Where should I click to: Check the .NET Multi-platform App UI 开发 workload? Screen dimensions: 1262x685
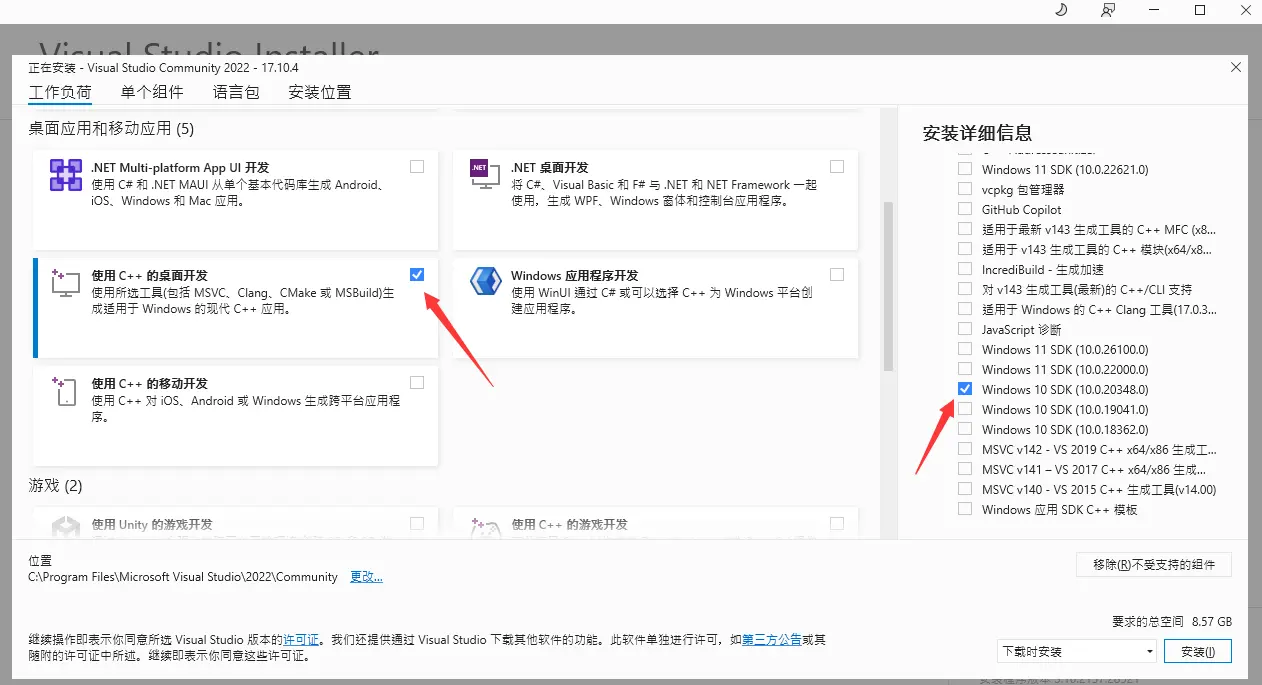coord(417,166)
